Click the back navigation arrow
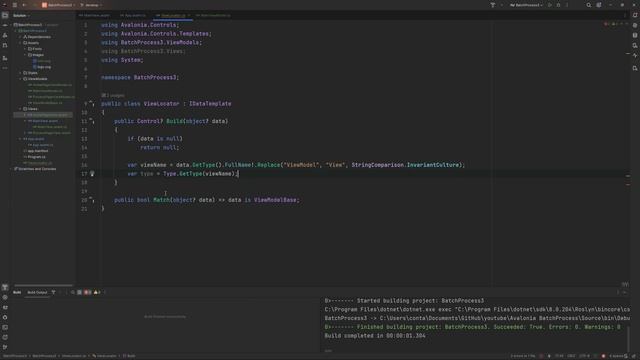The height and width of the screenshot is (360, 640). coord(24,5)
